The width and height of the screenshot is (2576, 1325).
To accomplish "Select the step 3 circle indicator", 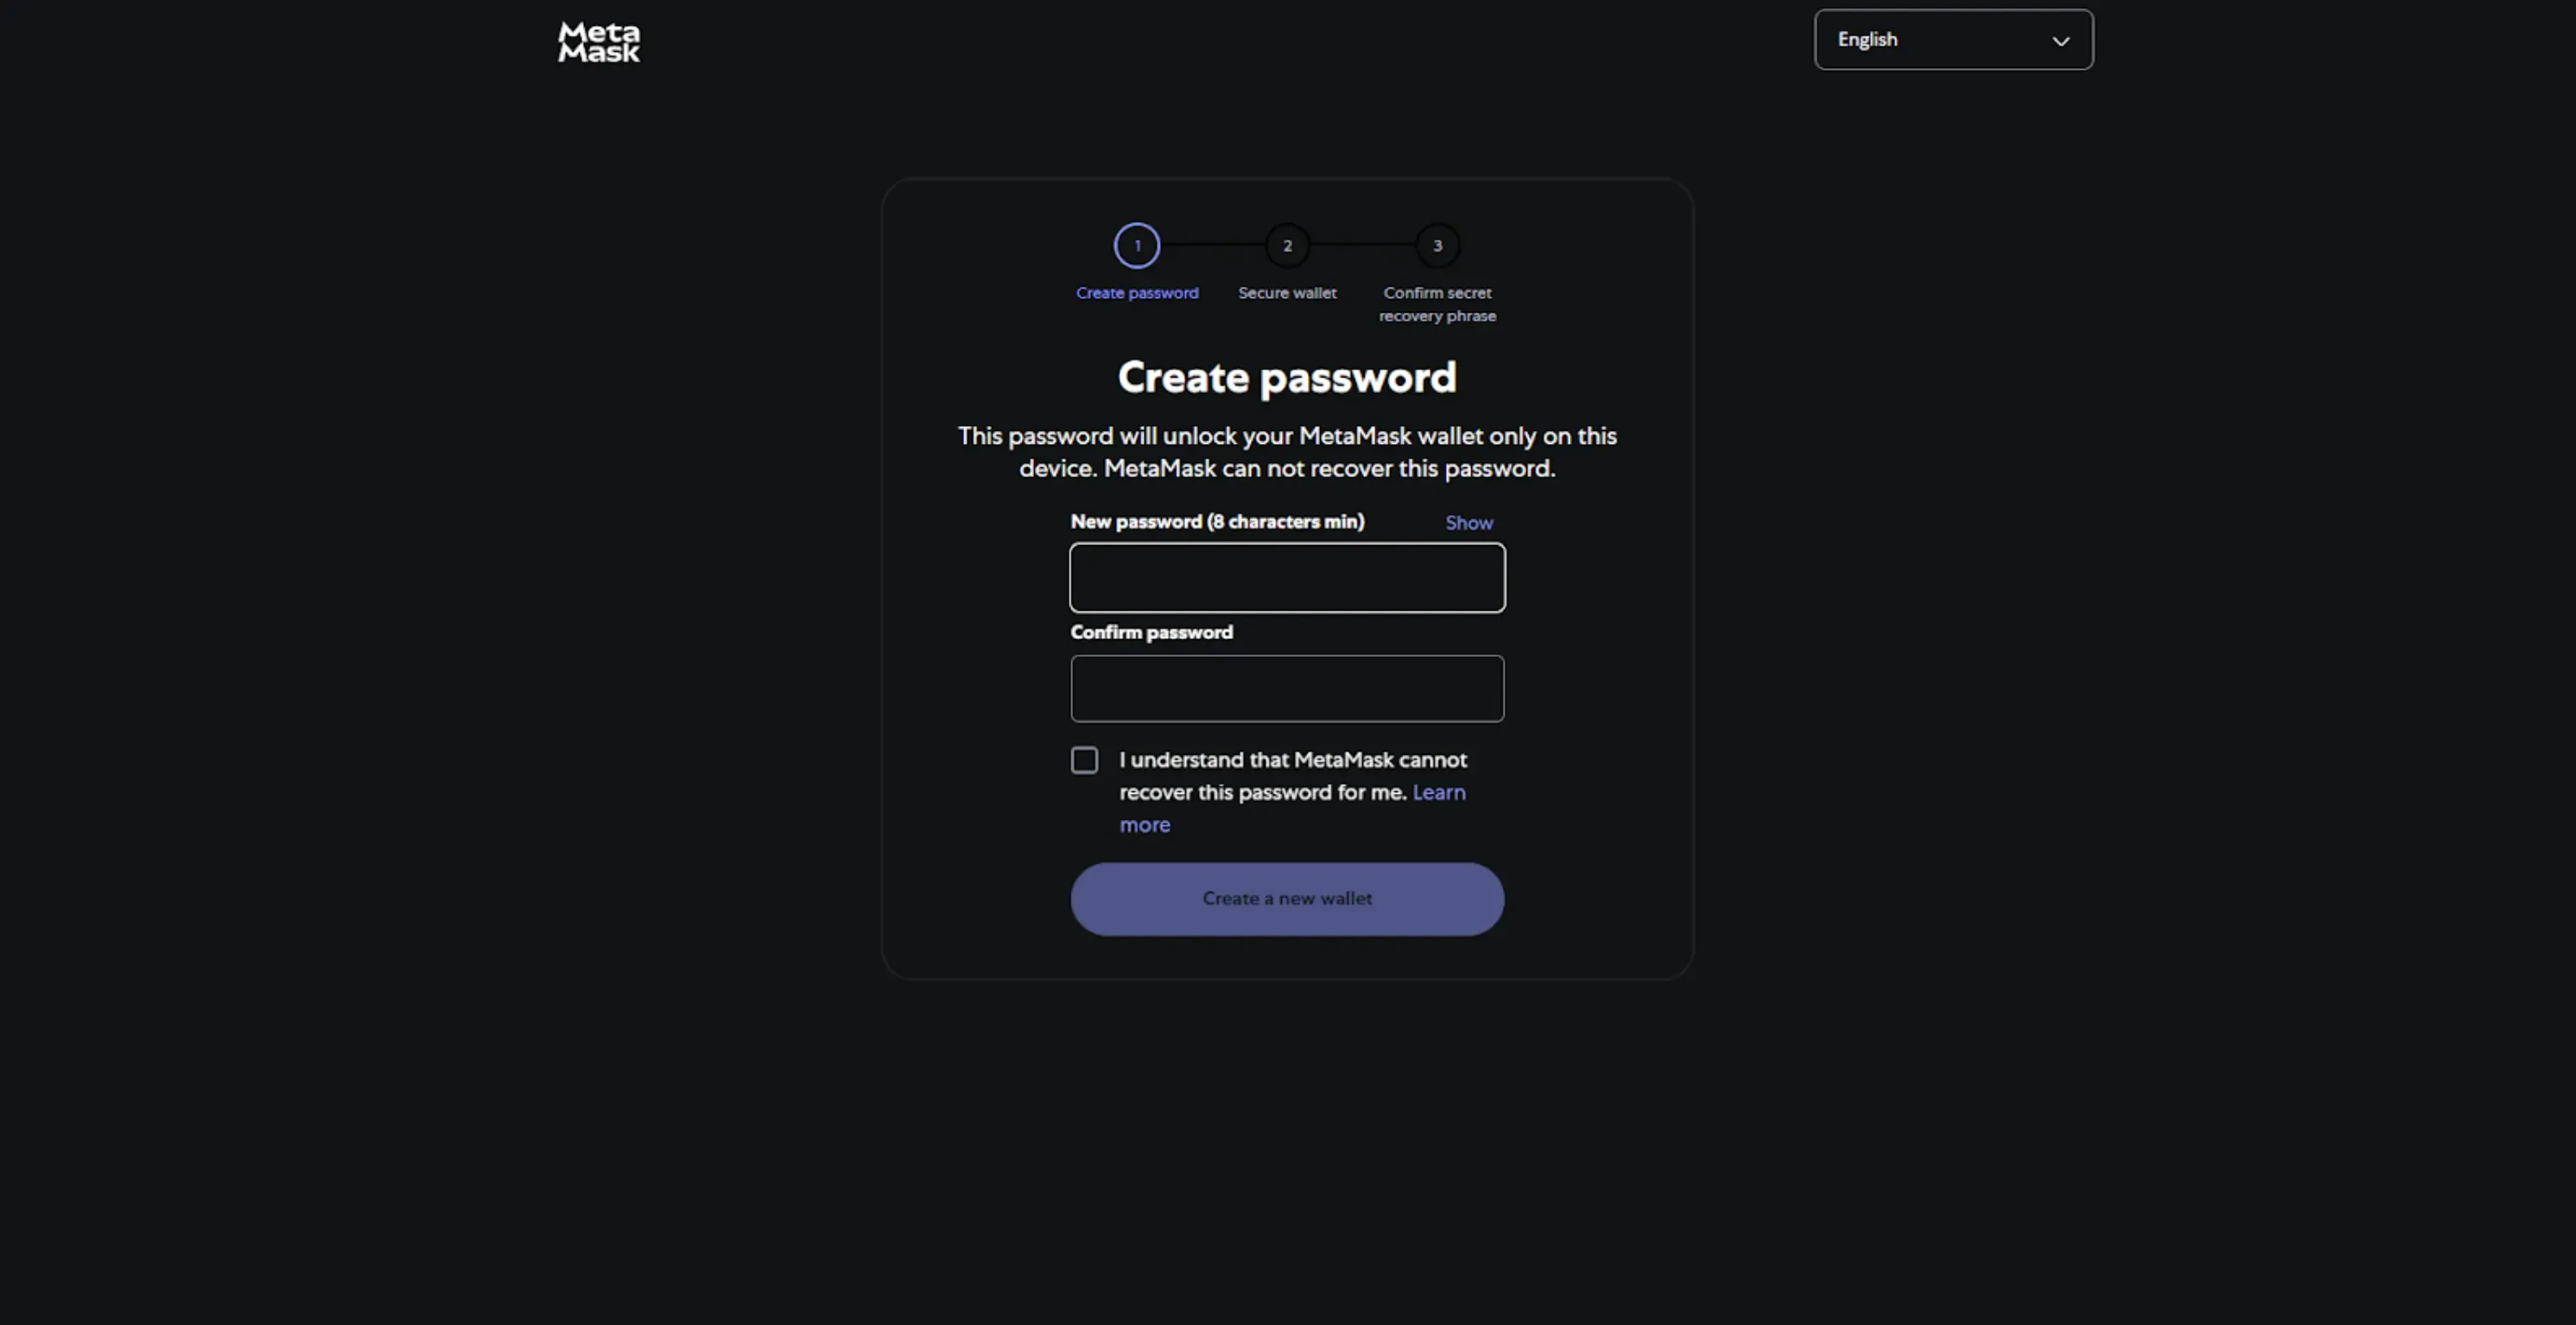I will pos(1437,245).
